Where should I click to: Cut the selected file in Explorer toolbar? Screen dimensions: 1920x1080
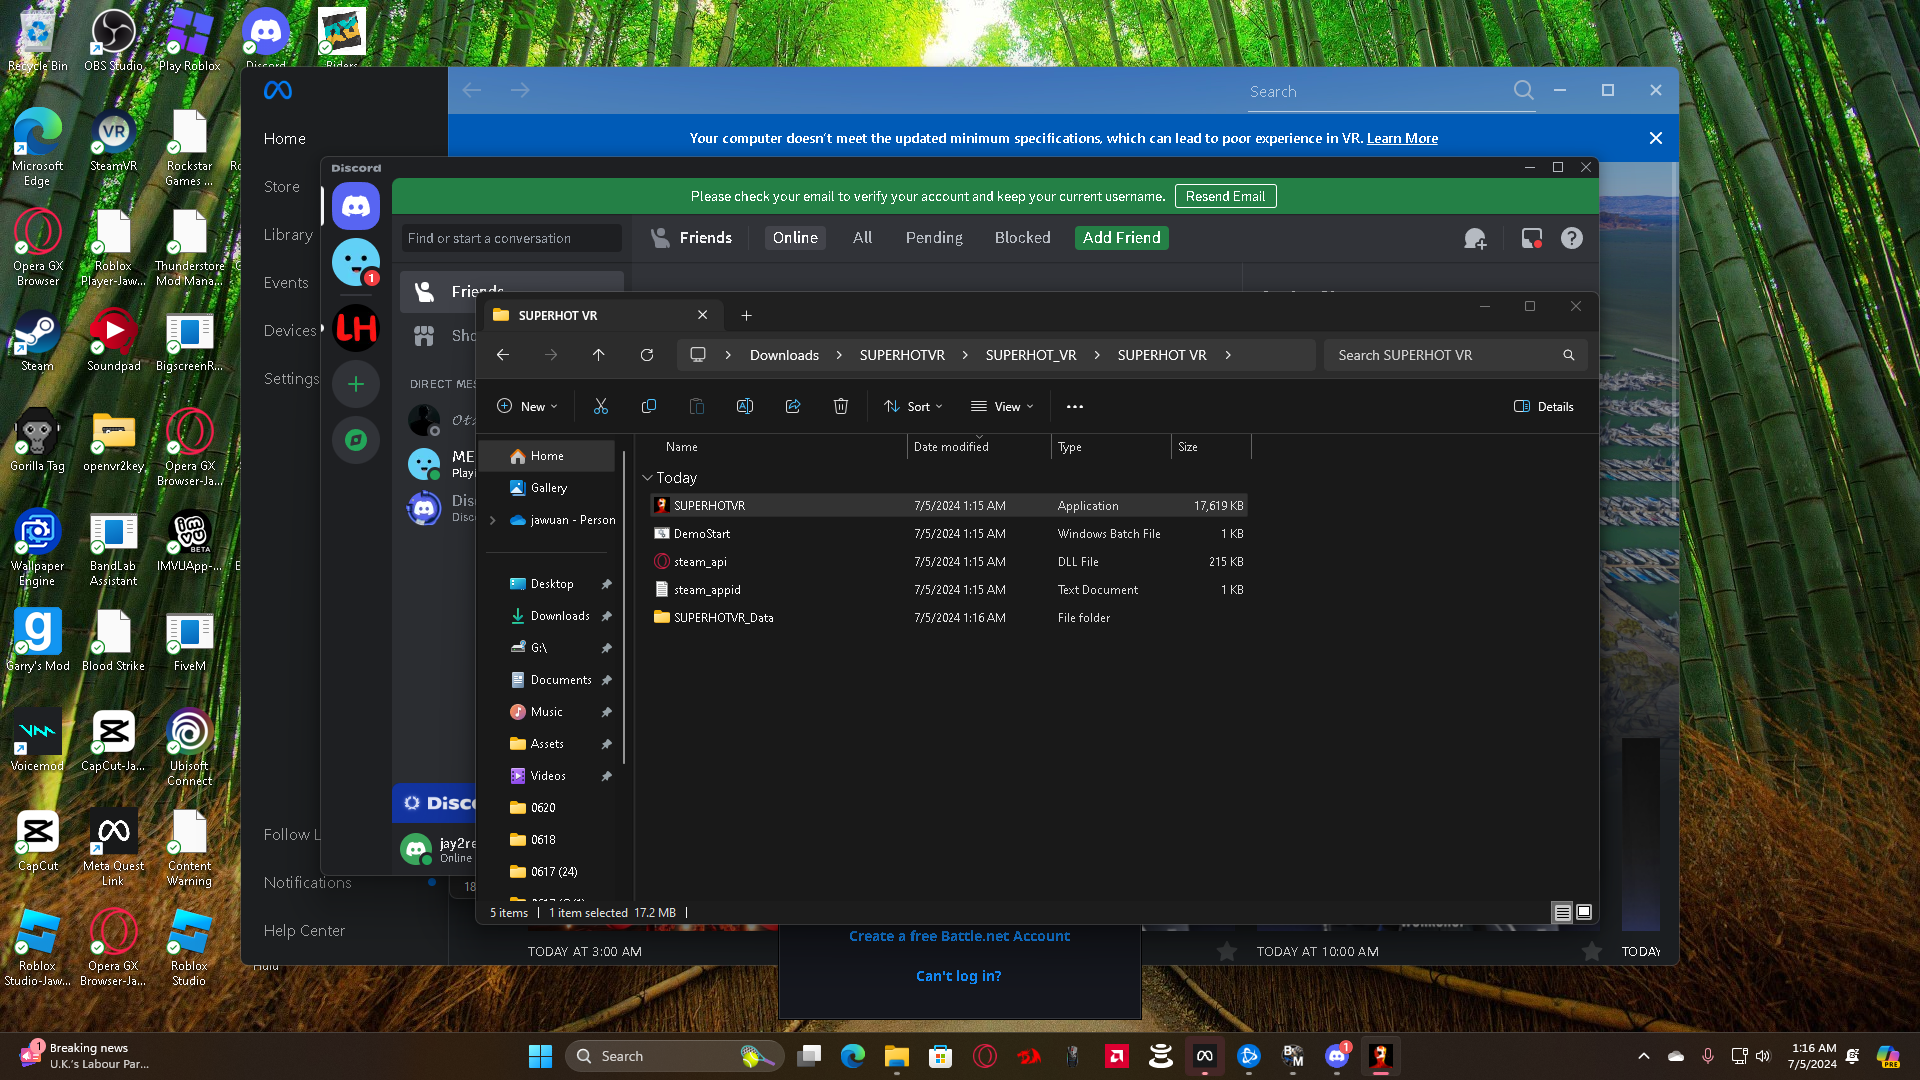[x=601, y=406]
